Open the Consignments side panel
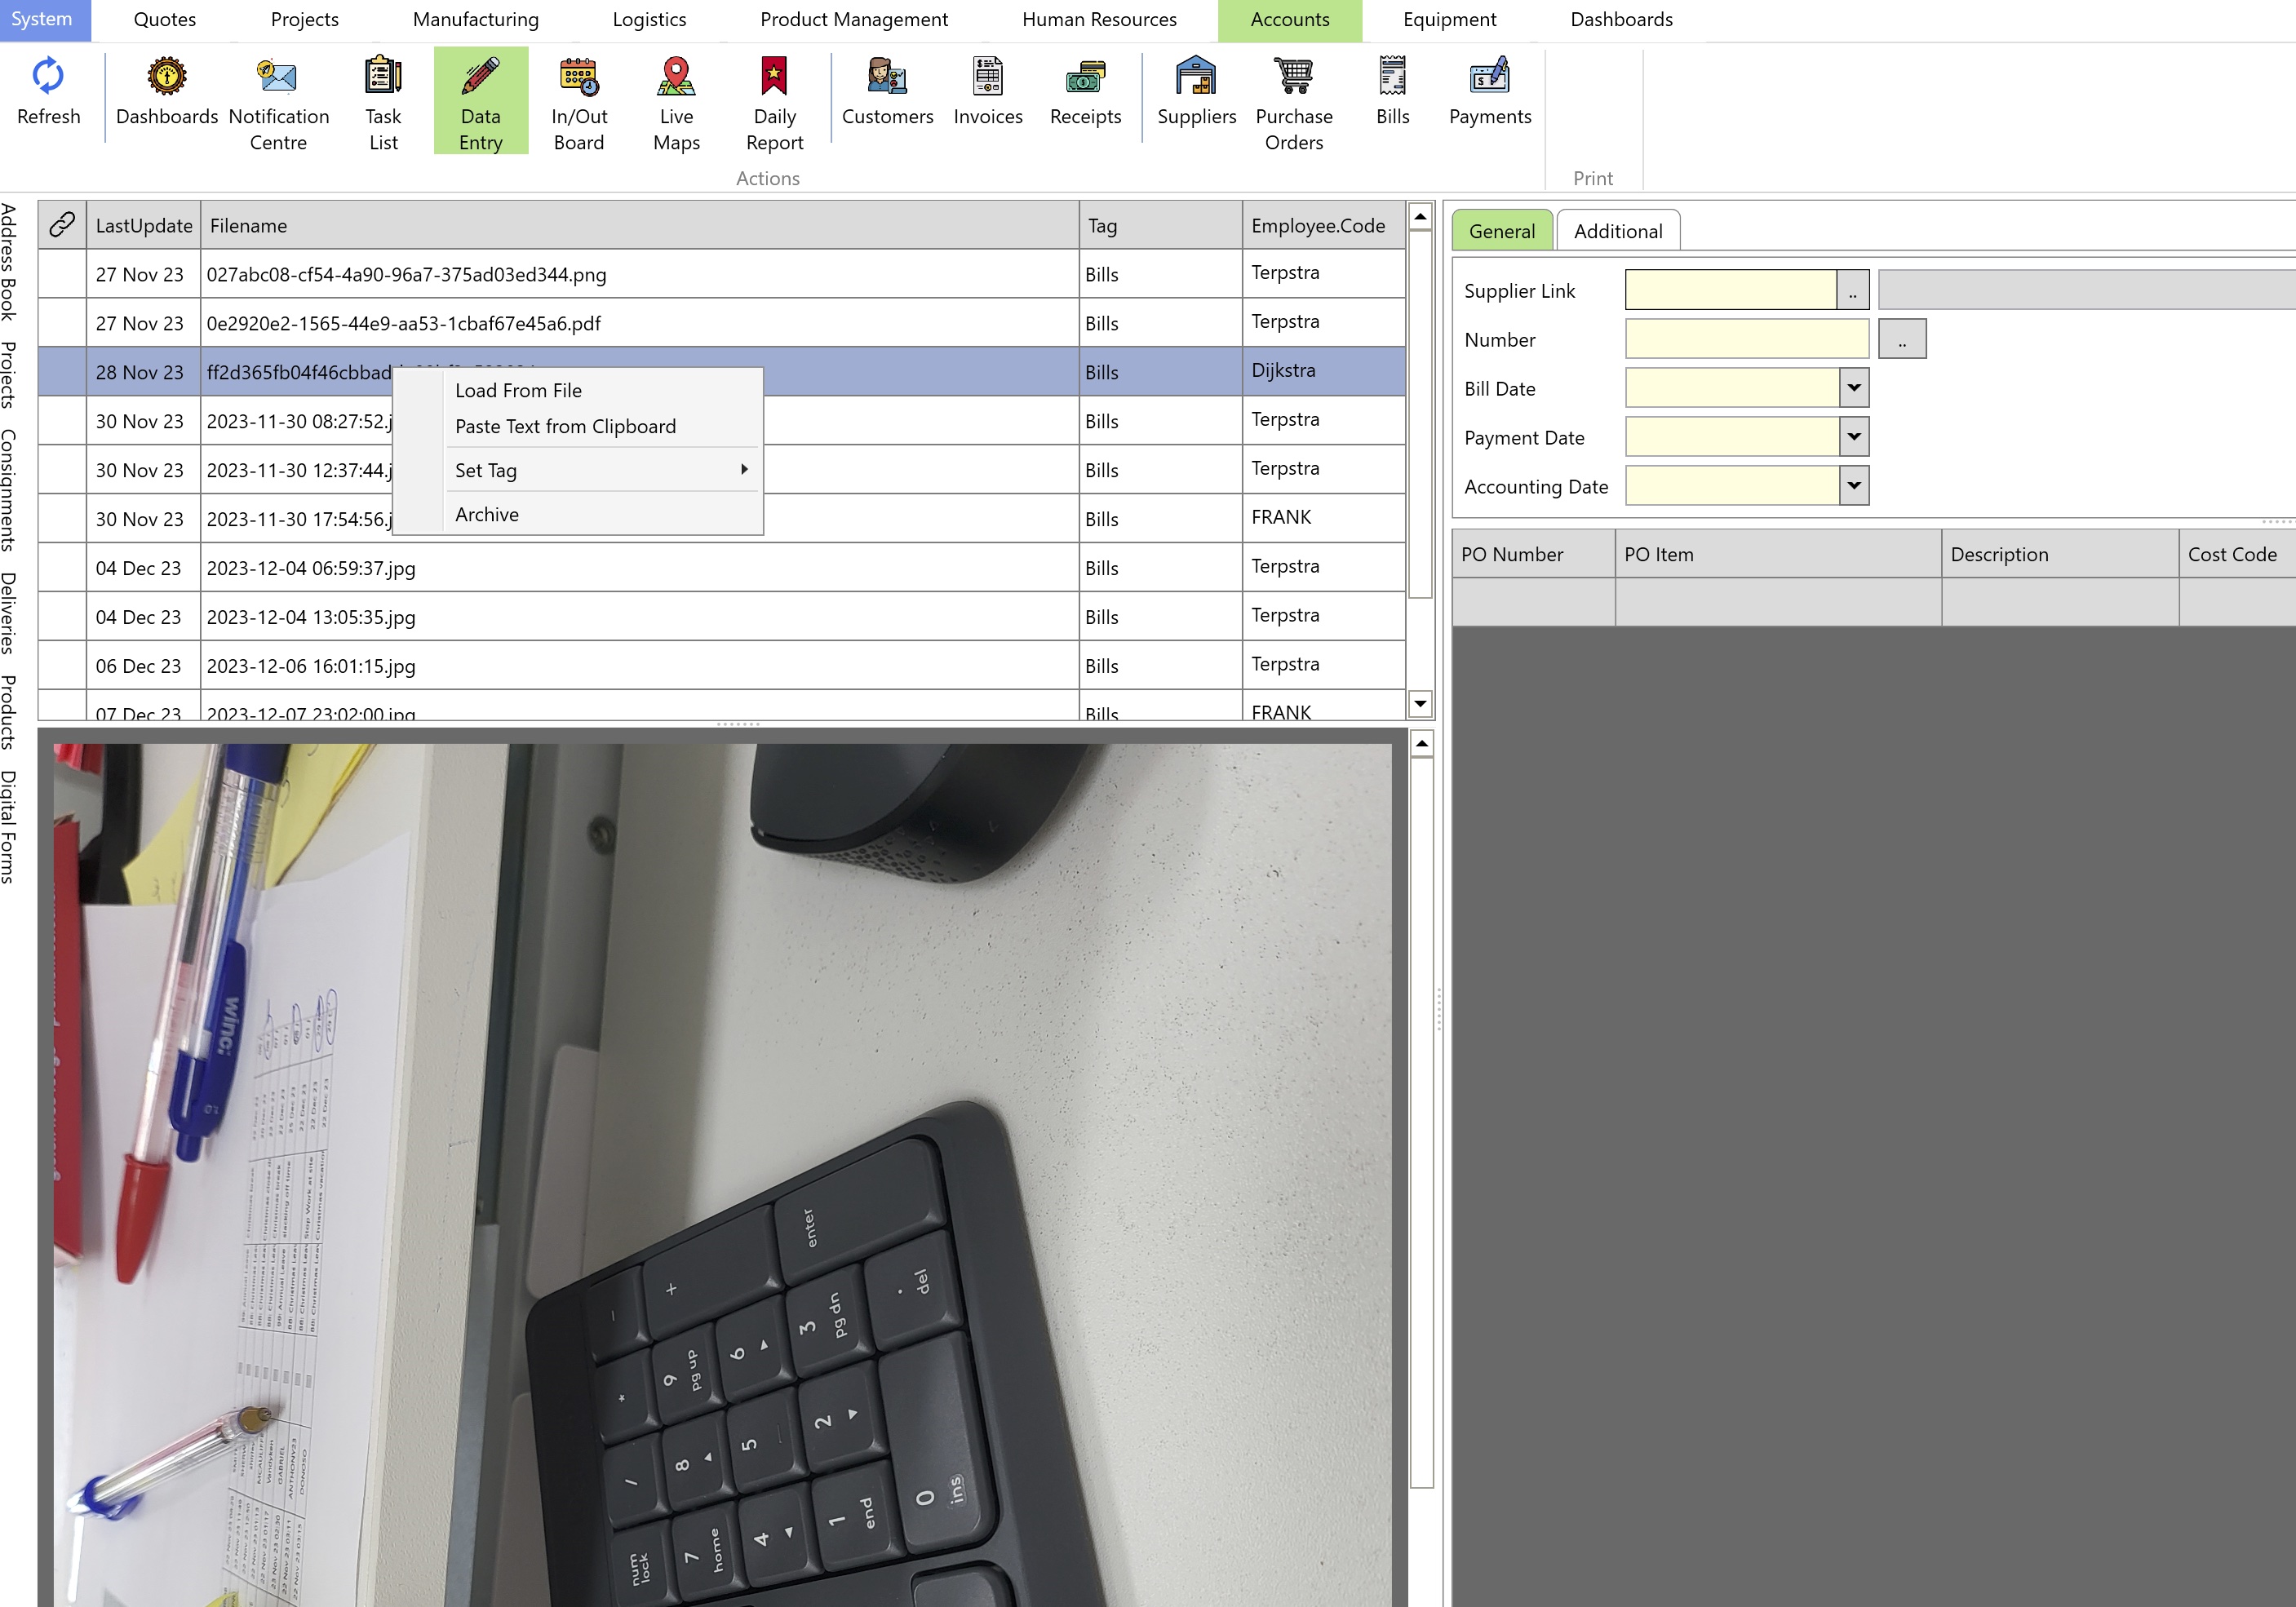 (9, 490)
